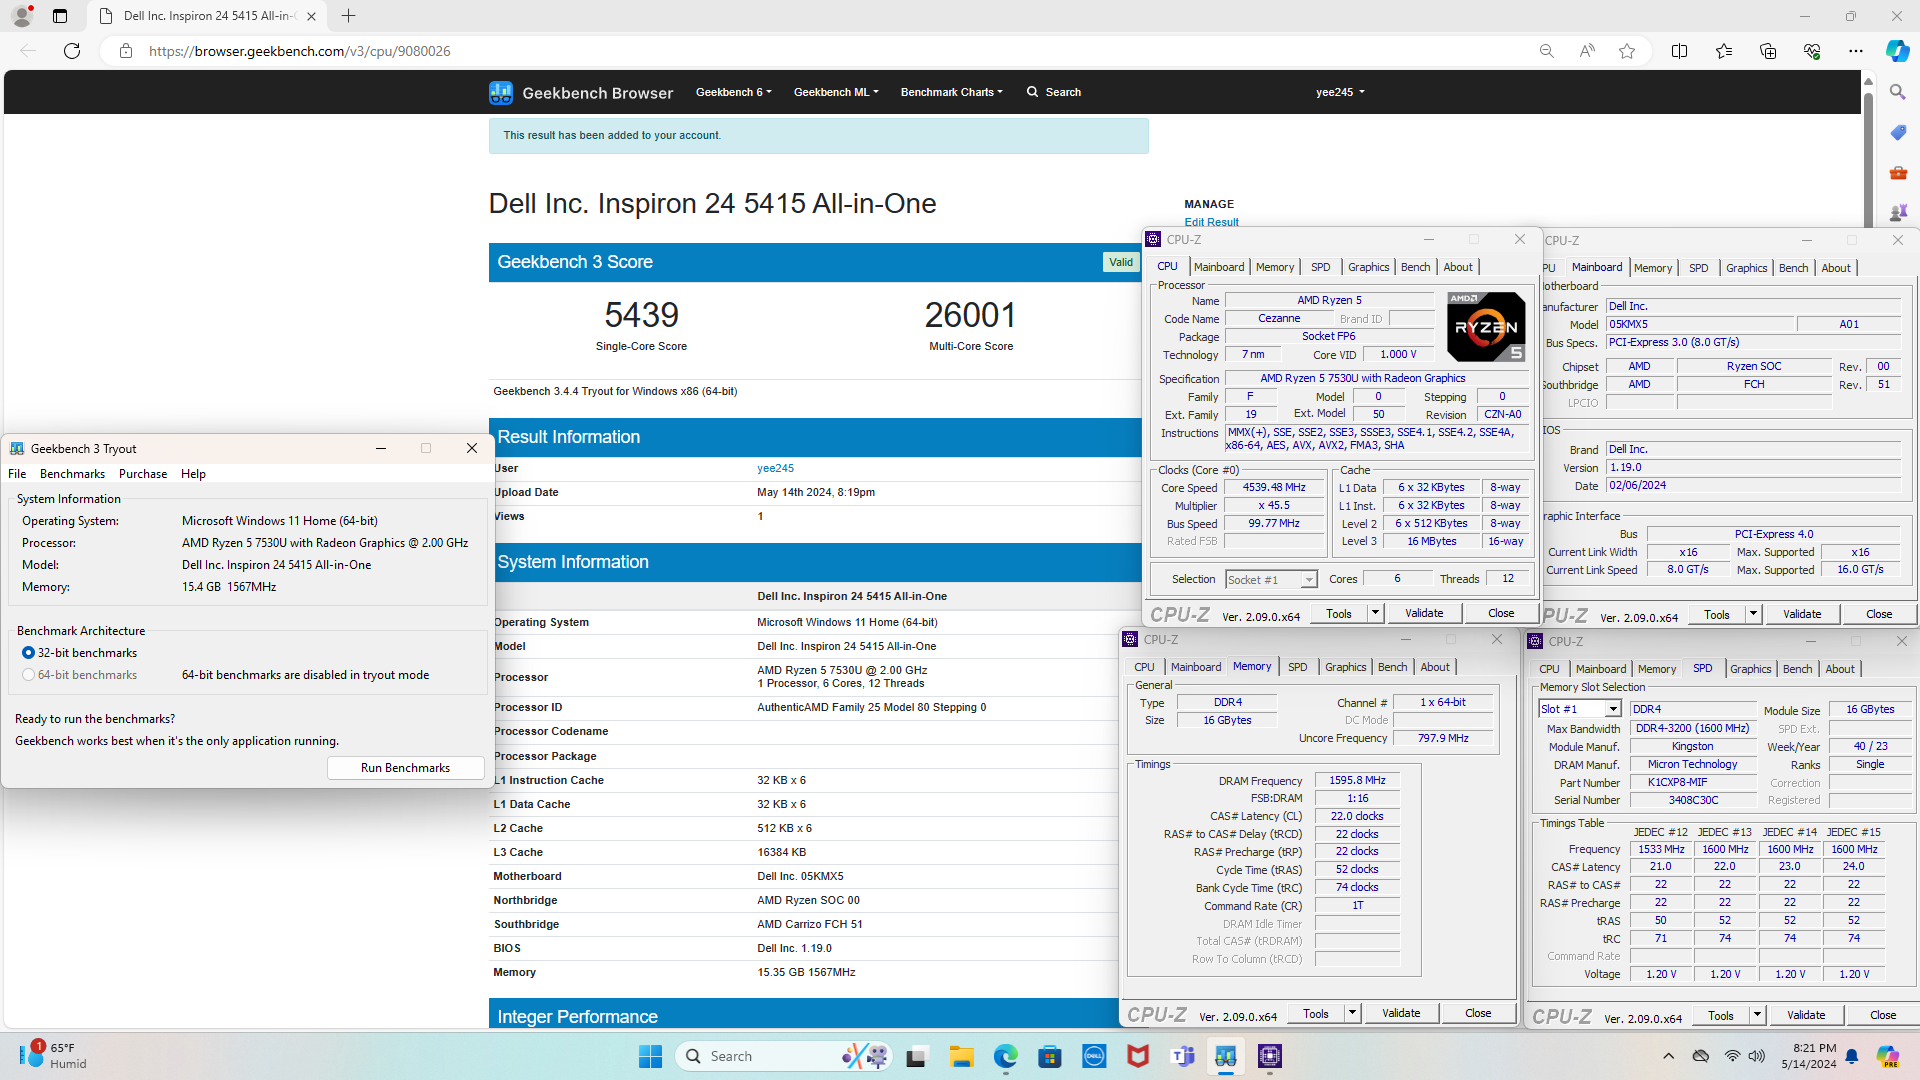Image resolution: width=1920 pixels, height=1080 pixels.
Task: Click the Search link in Geekbench navbar
Action: [x=1053, y=92]
